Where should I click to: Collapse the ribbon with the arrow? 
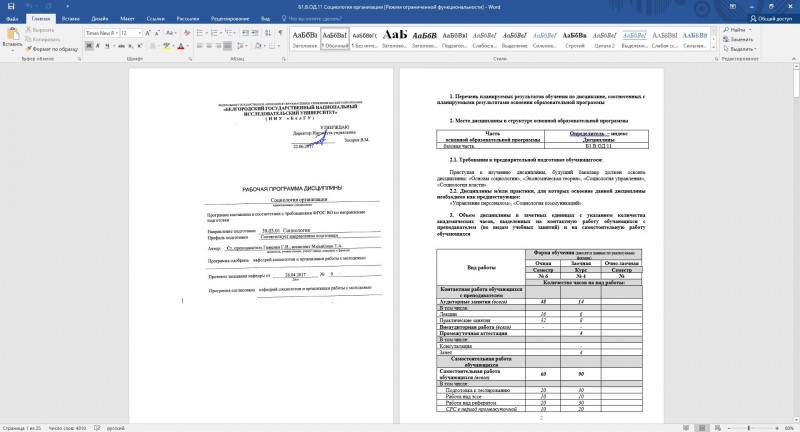[794, 59]
